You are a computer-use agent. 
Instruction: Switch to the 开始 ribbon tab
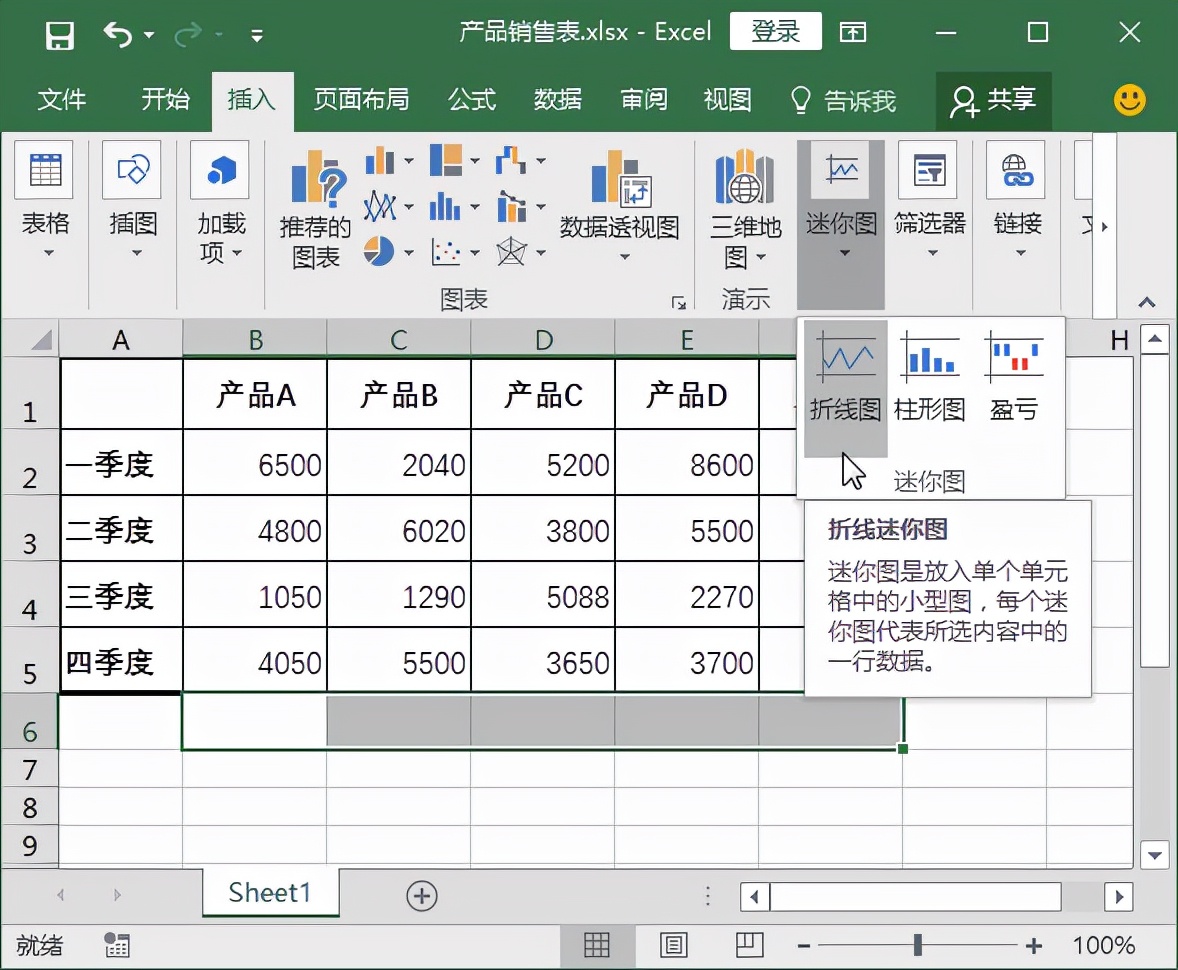(x=164, y=100)
